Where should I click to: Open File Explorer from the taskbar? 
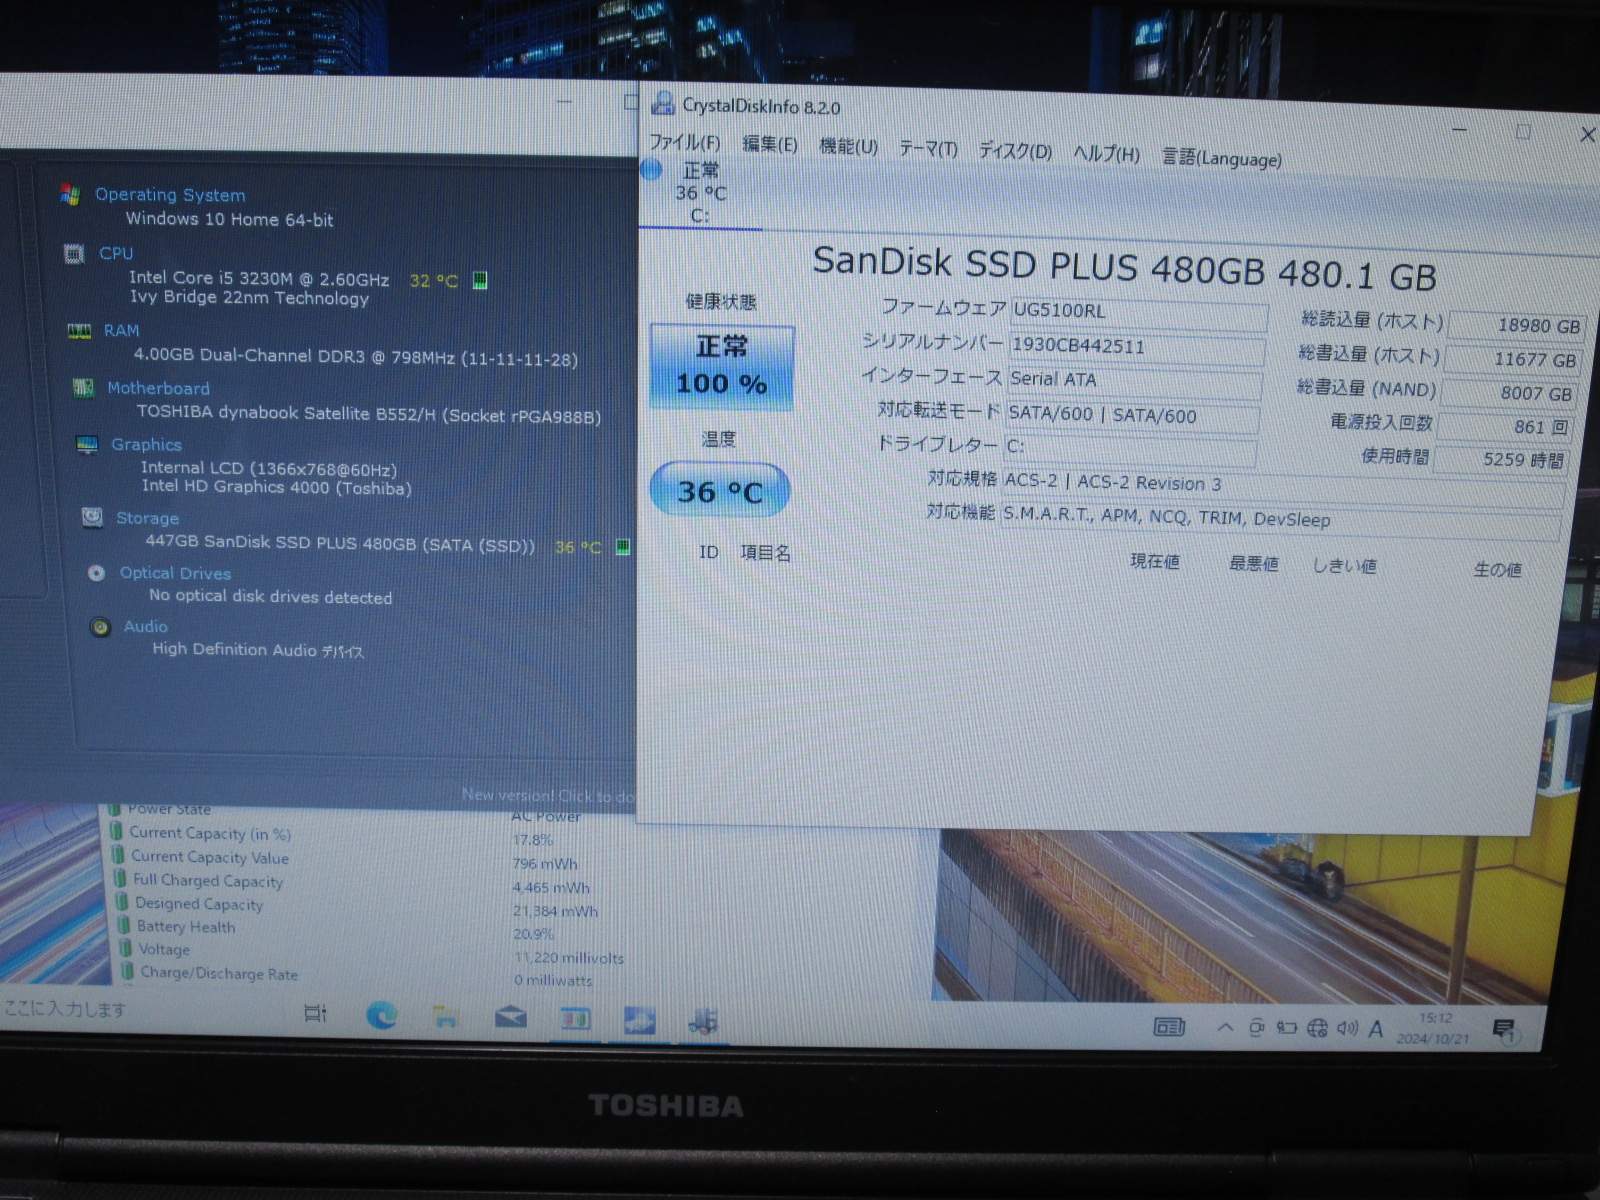(x=445, y=1018)
